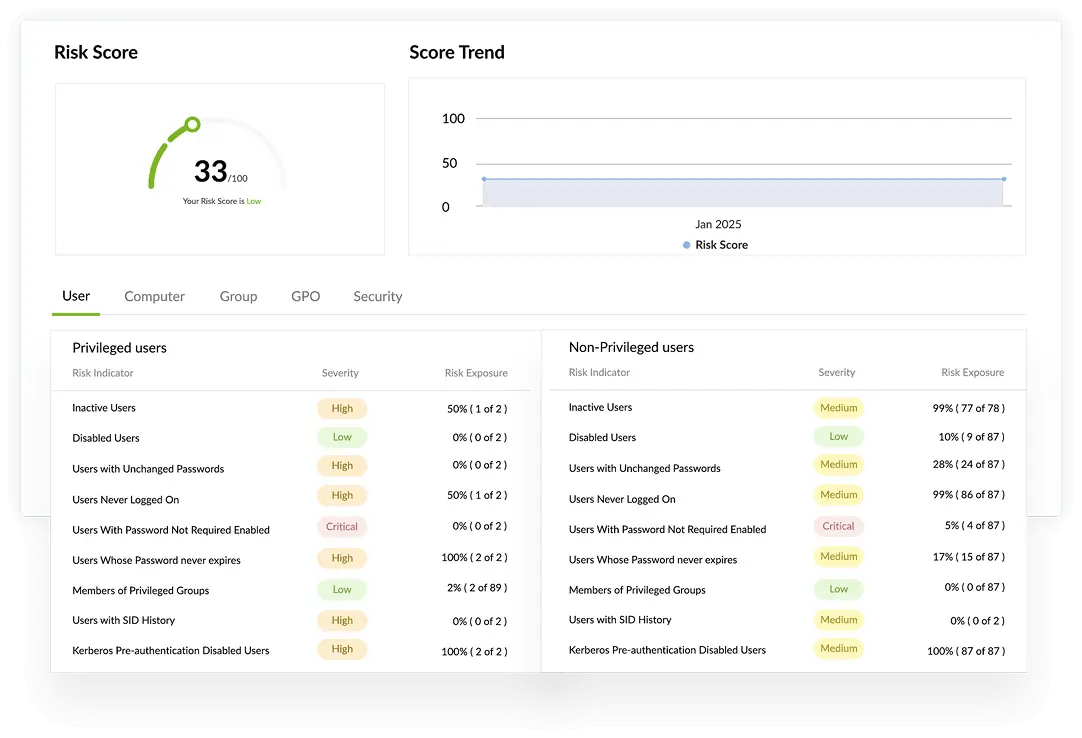Click the first data point on Score Trend line
The image size is (1082, 738).
[484, 179]
